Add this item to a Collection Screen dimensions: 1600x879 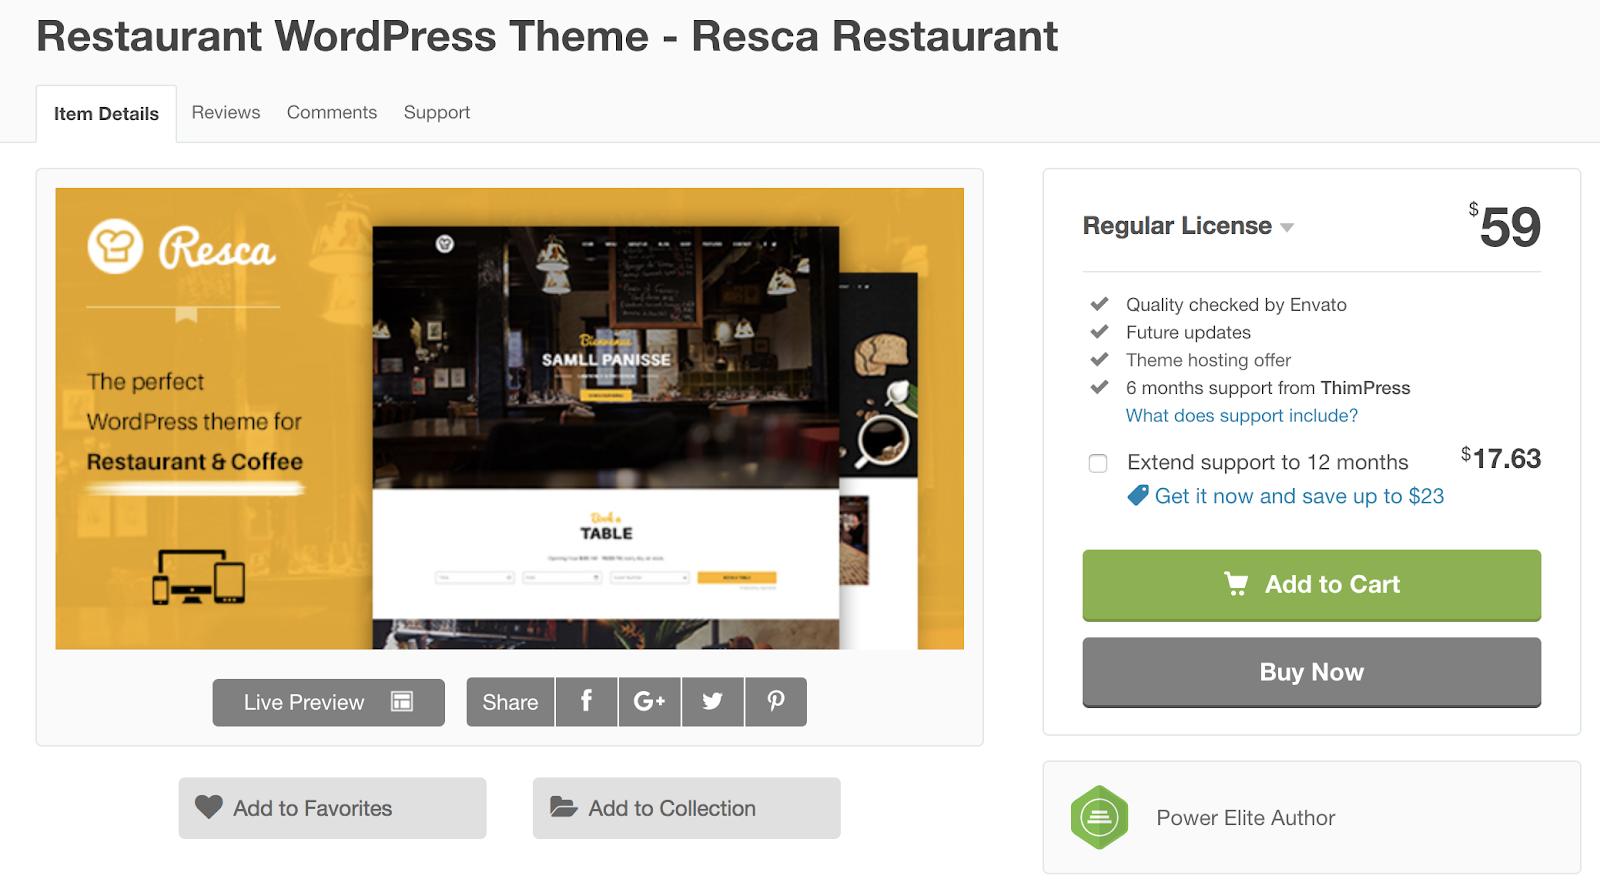tap(686, 808)
